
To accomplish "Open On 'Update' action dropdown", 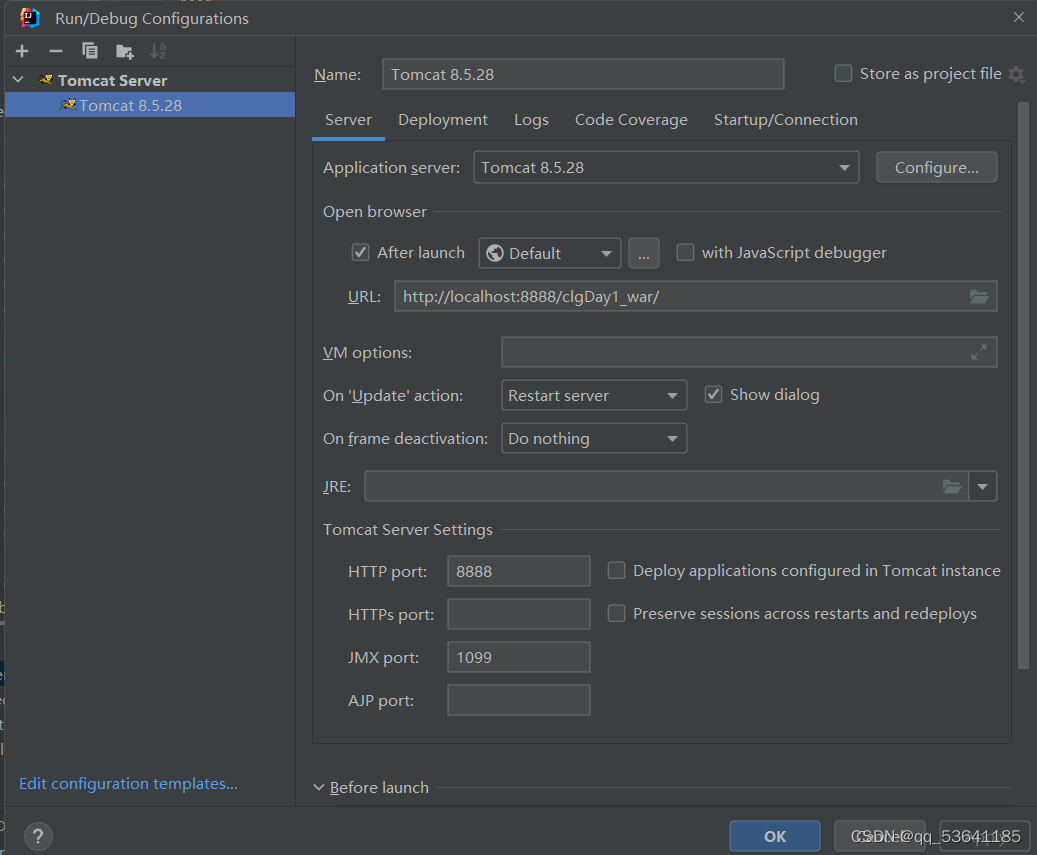I will (x=594, y=395).
